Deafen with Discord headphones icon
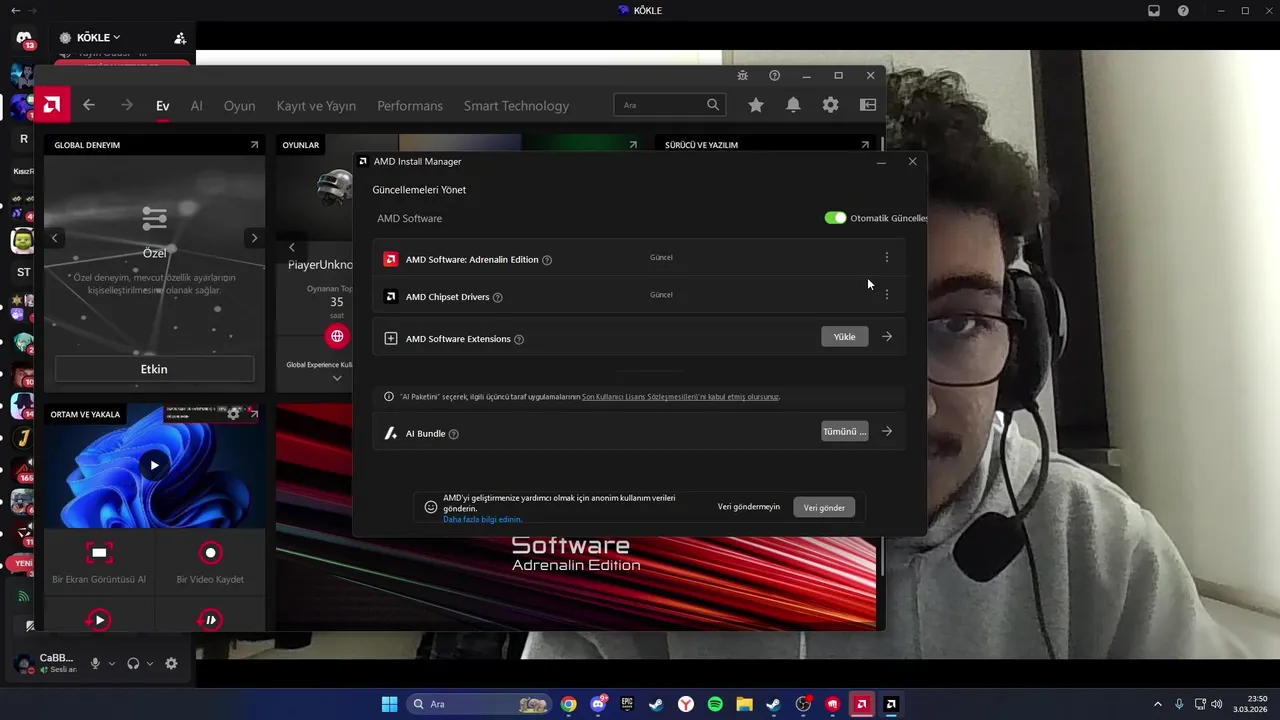 133,663
